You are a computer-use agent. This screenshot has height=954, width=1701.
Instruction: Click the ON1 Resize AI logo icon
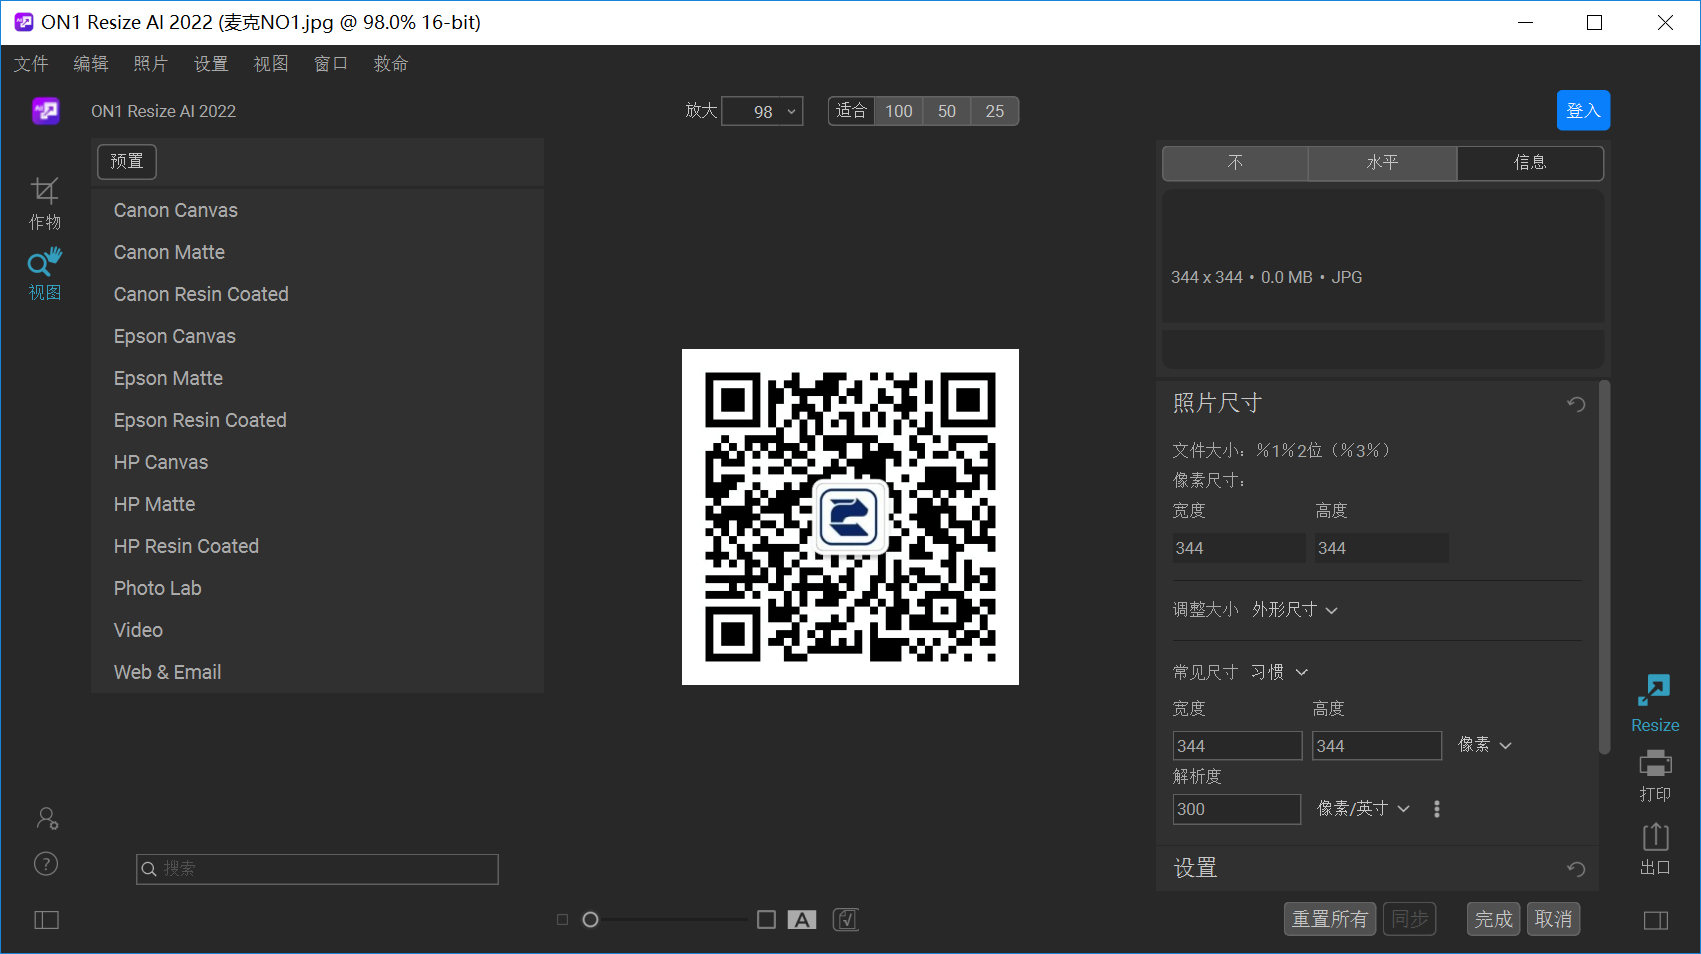click(46, 111)
